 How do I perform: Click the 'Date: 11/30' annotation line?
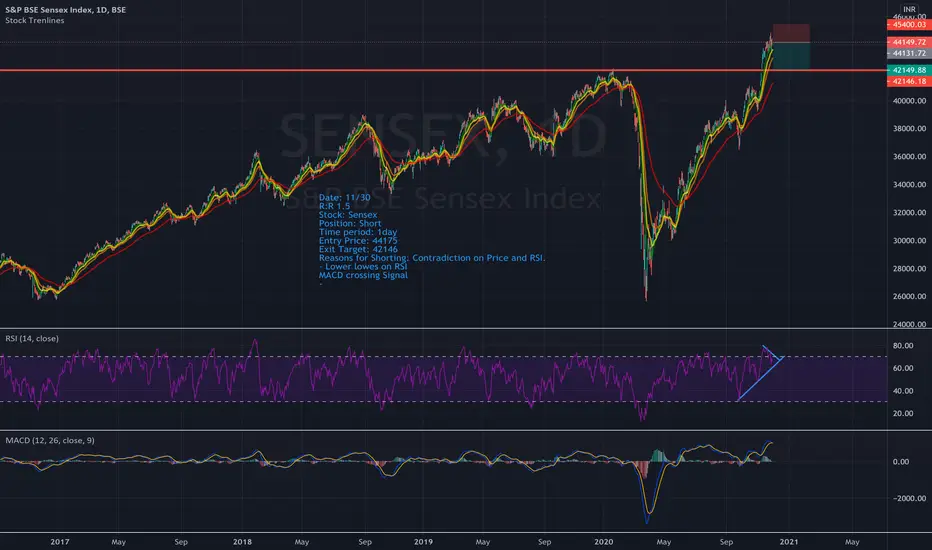pos(345,197)
